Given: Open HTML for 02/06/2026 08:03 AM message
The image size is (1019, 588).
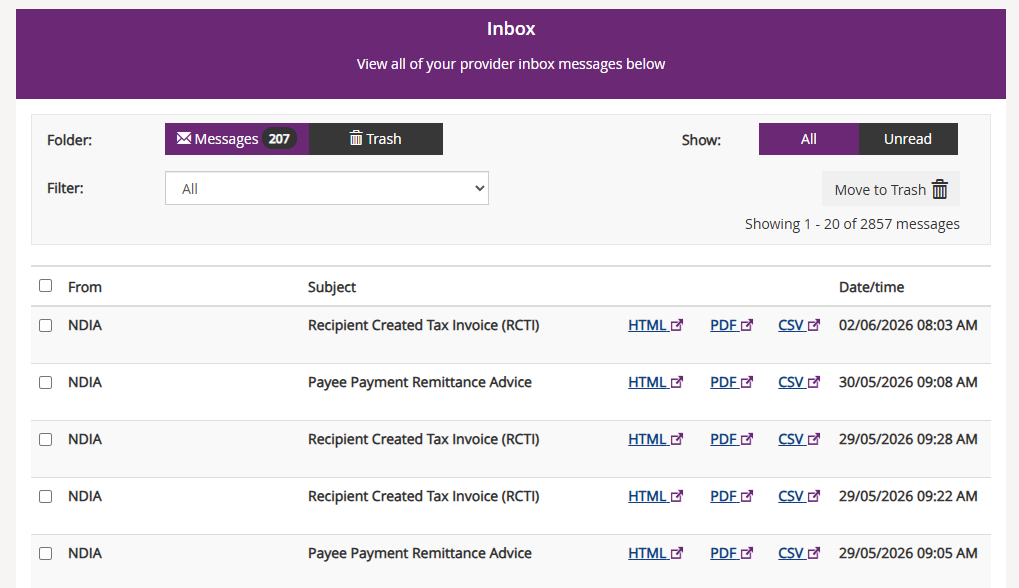Looking at the screenshot, I should (x=655, y=325).
